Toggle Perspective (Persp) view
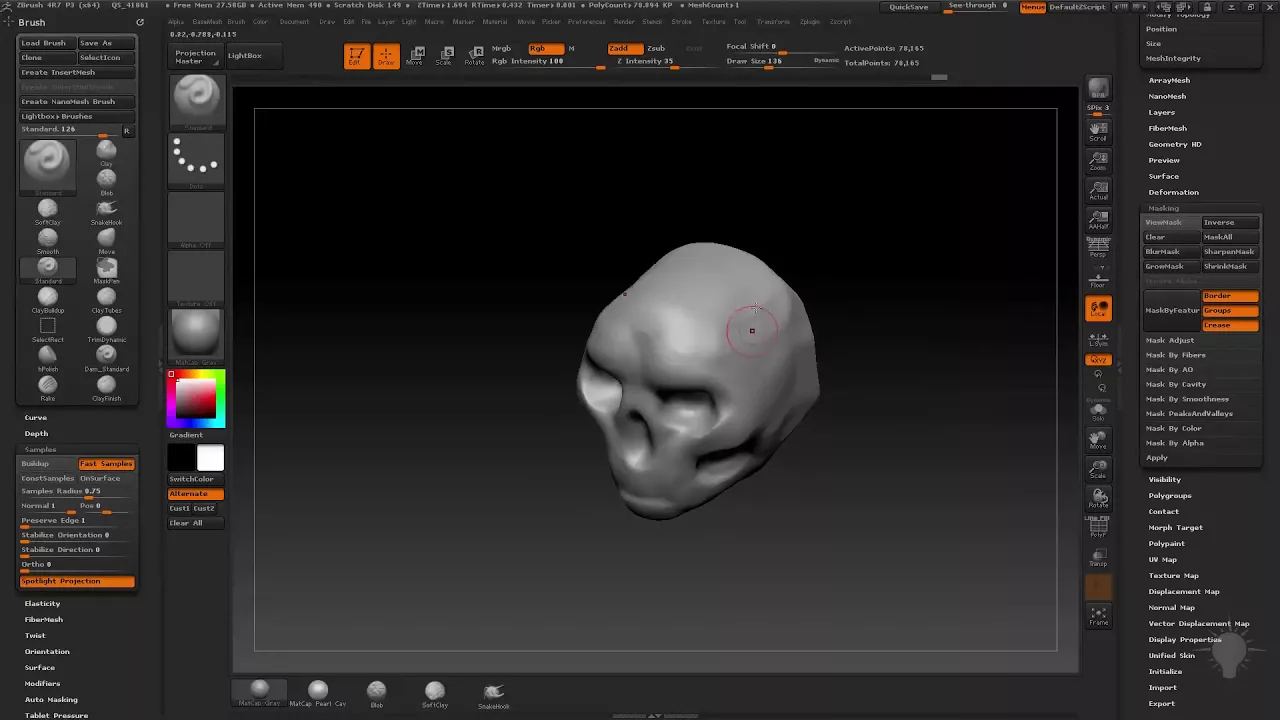 pyautogui.click(x=1098, y=247)
